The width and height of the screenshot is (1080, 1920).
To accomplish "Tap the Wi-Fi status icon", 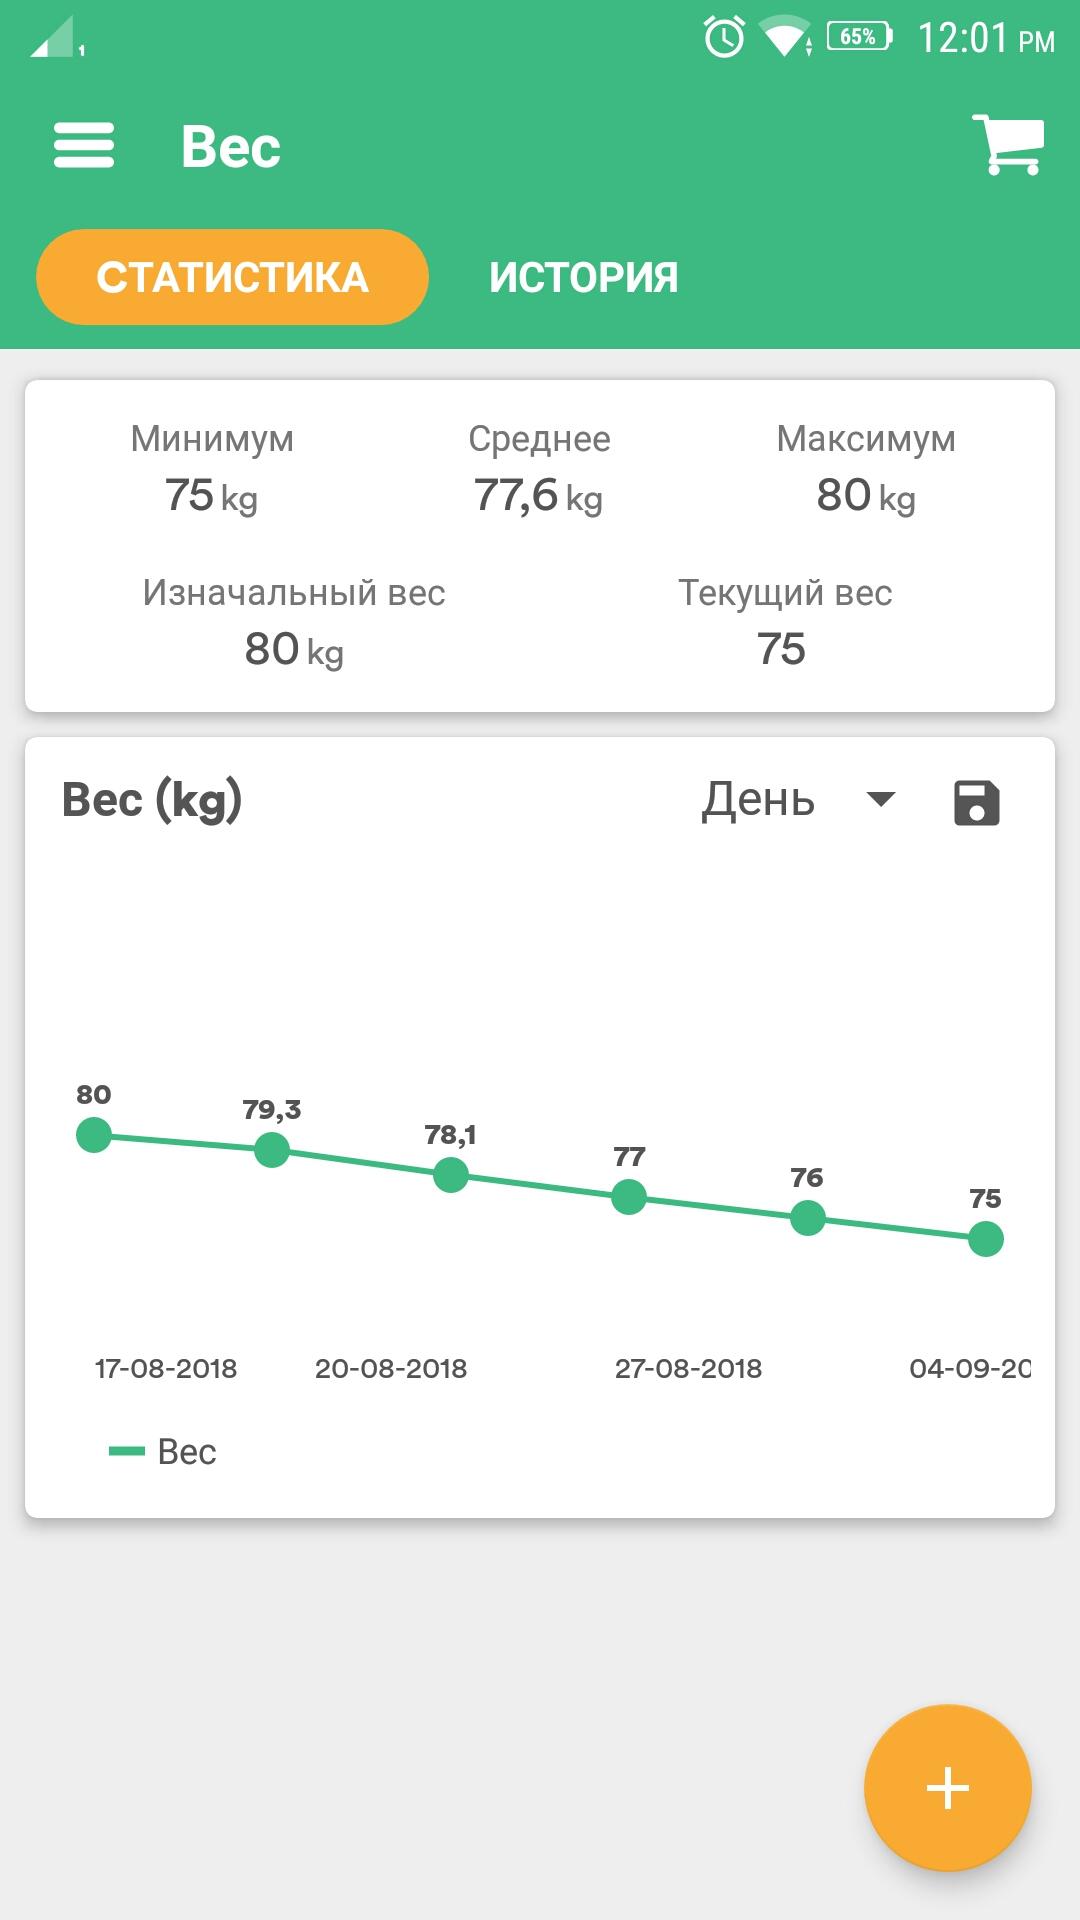I will click(786, 38).
